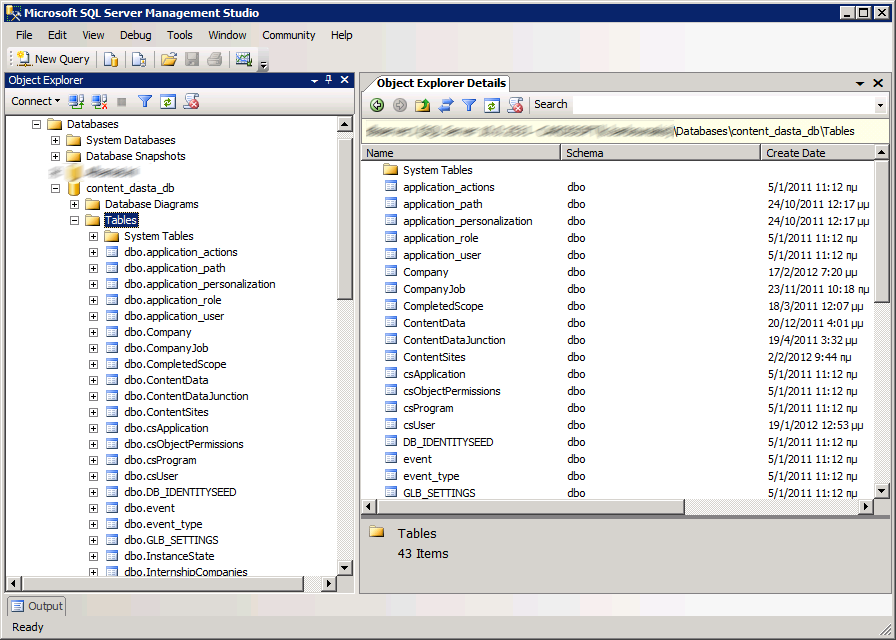The image size is (896, 640).
Task: Click the Stop icon in Object Explorer
Action: (121, 102)
